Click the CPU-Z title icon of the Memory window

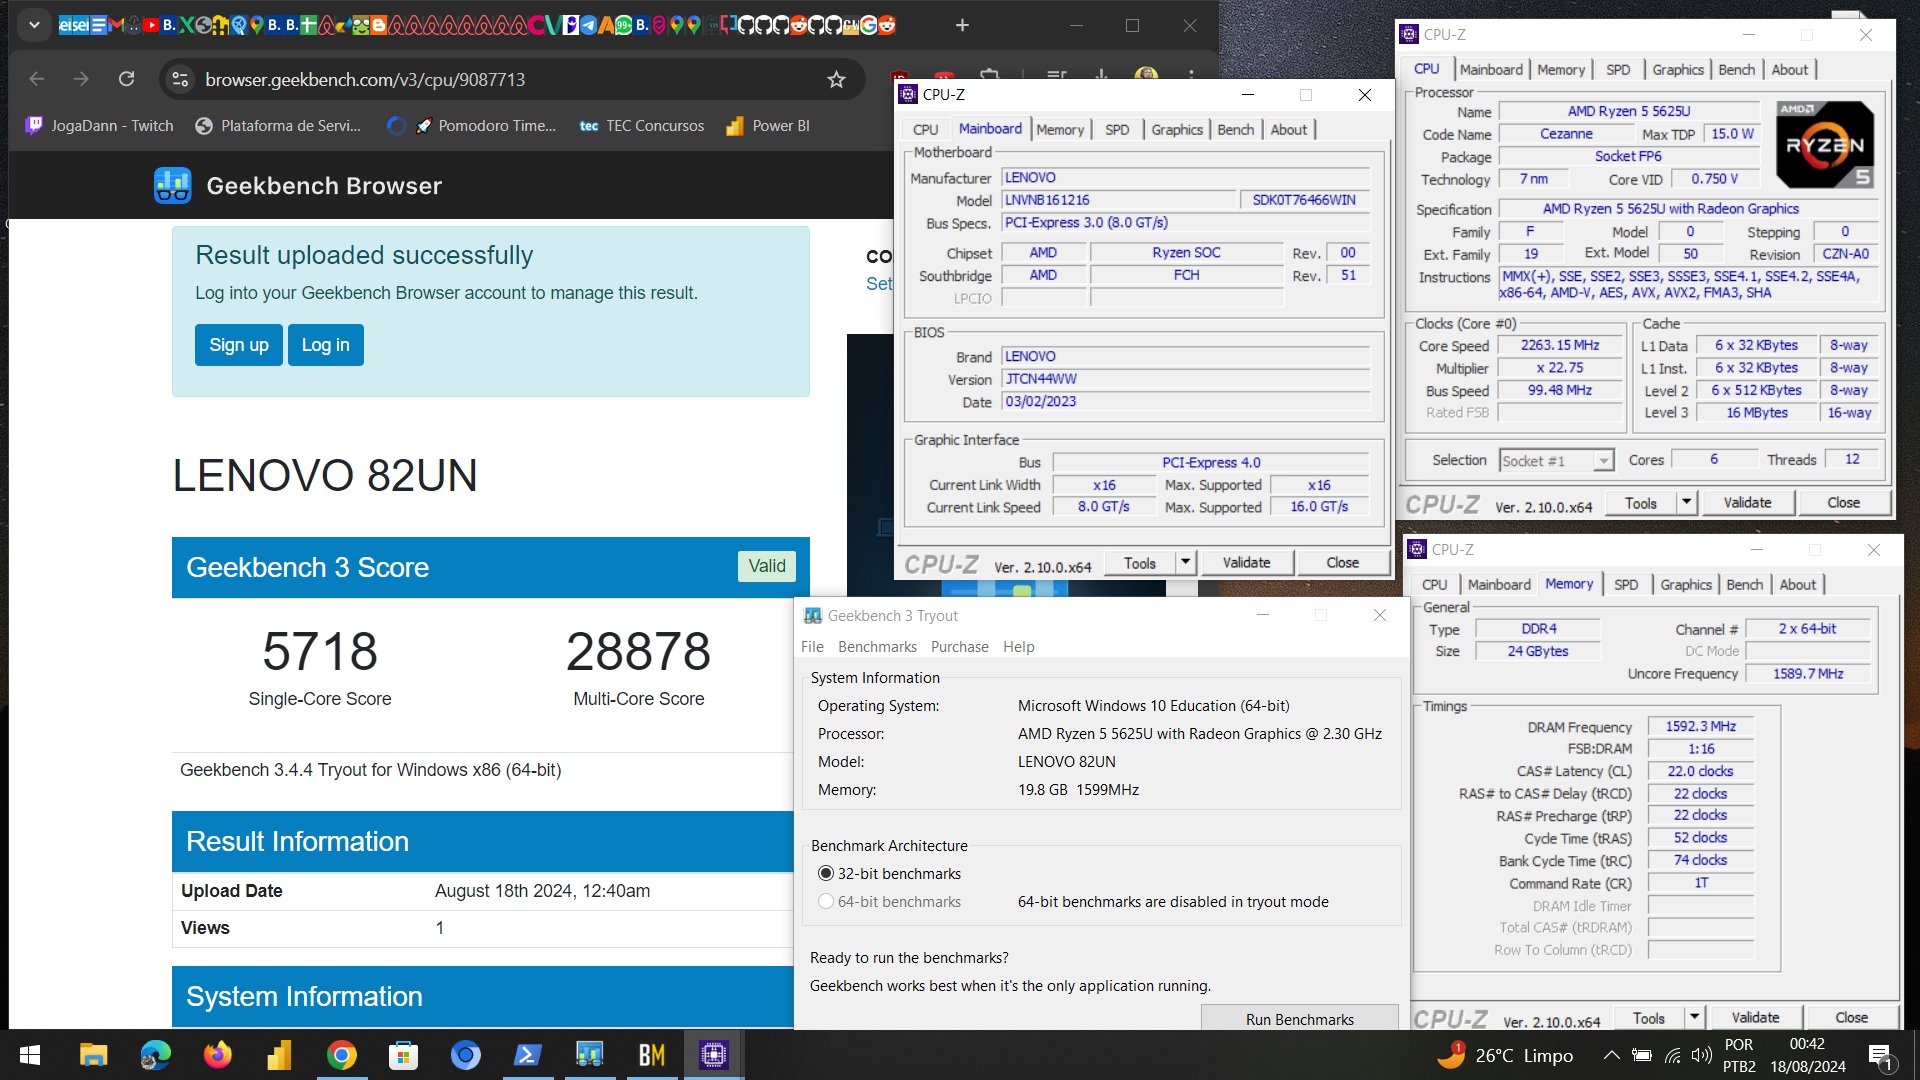tap(1417, 549)
